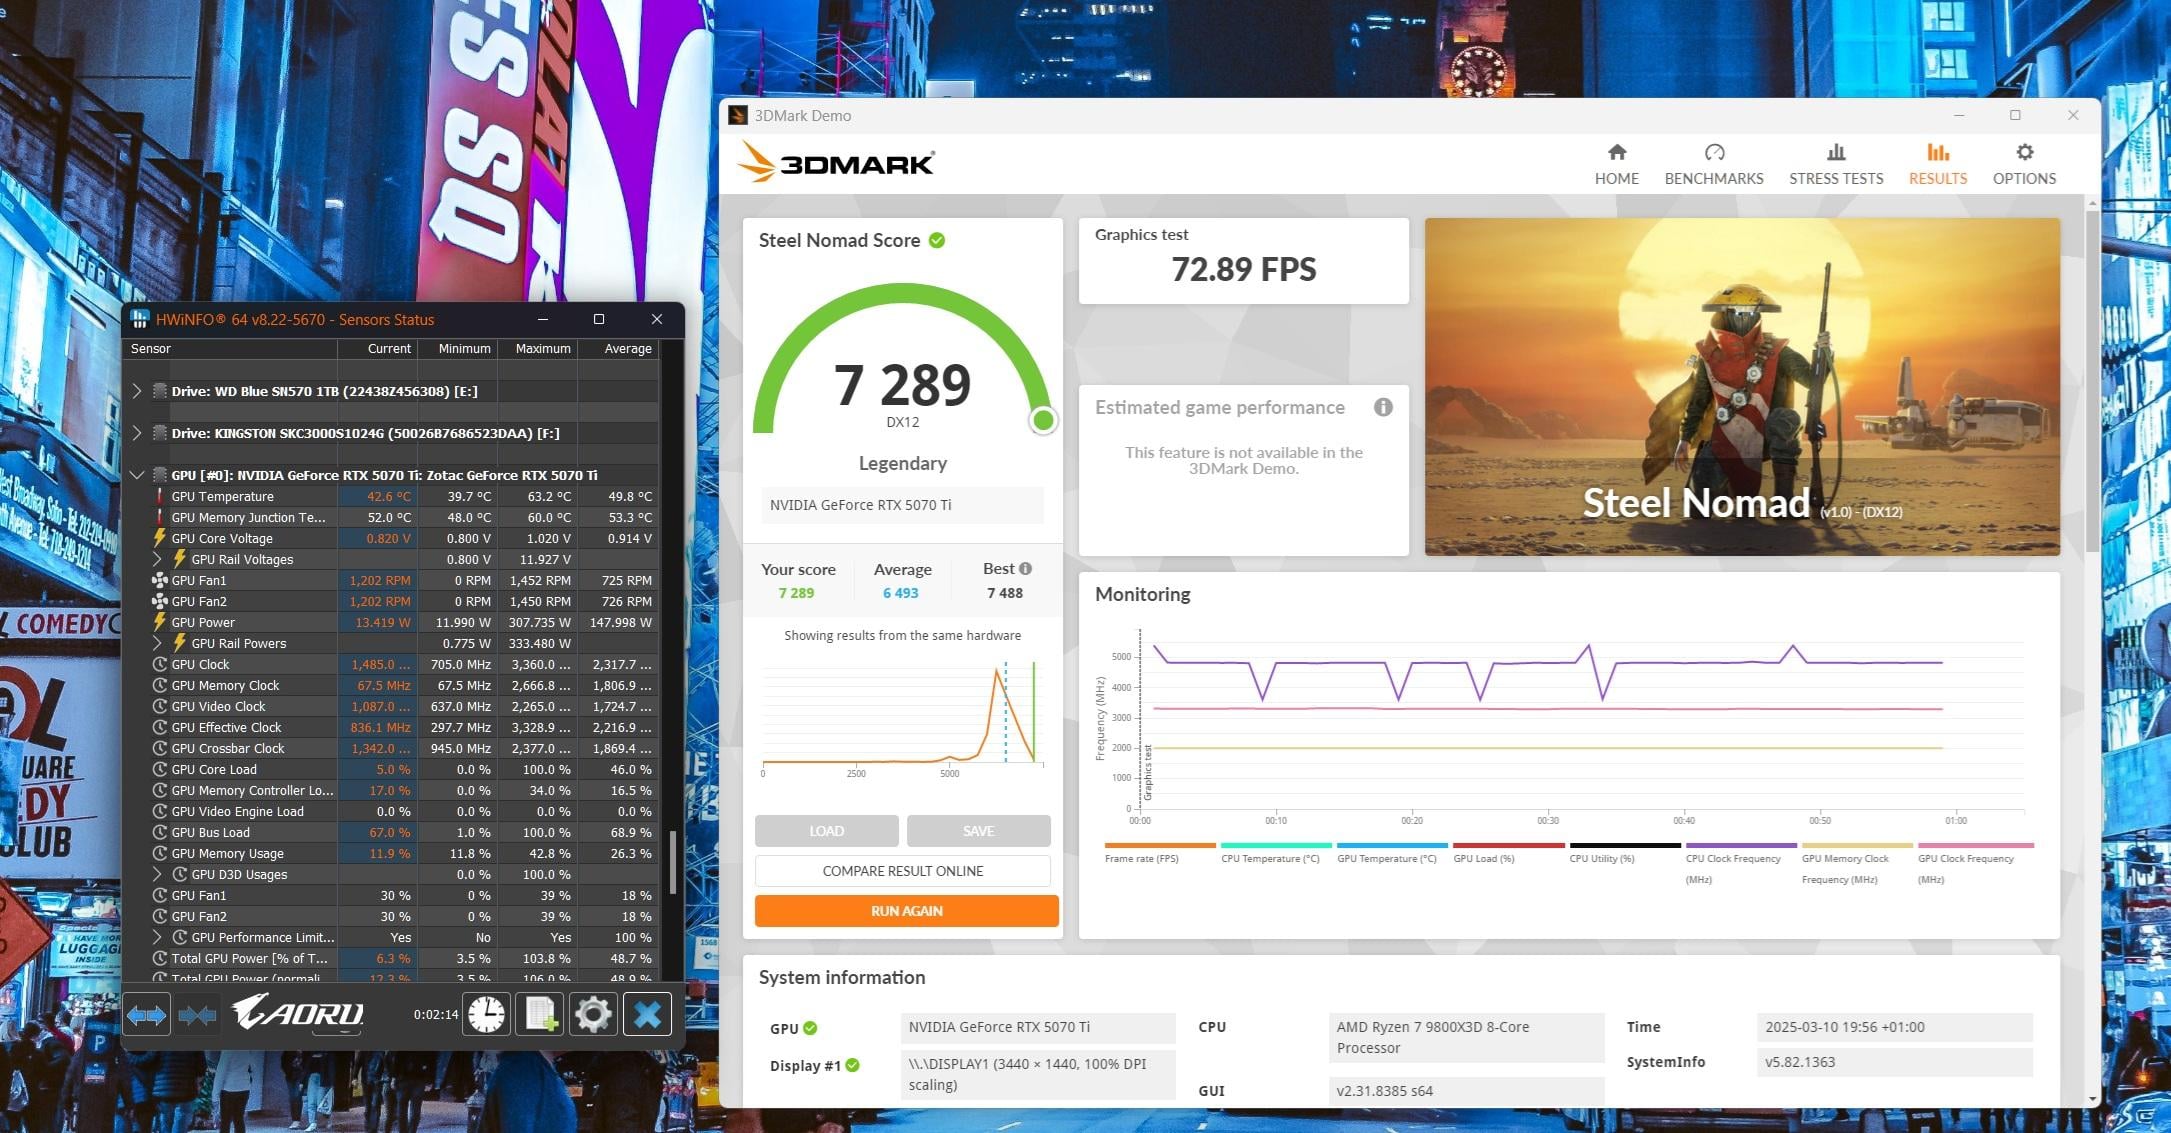Click the start logging sheet icon
The height and width of the screenshot is (1133, 2171).
click(540, 1015)
